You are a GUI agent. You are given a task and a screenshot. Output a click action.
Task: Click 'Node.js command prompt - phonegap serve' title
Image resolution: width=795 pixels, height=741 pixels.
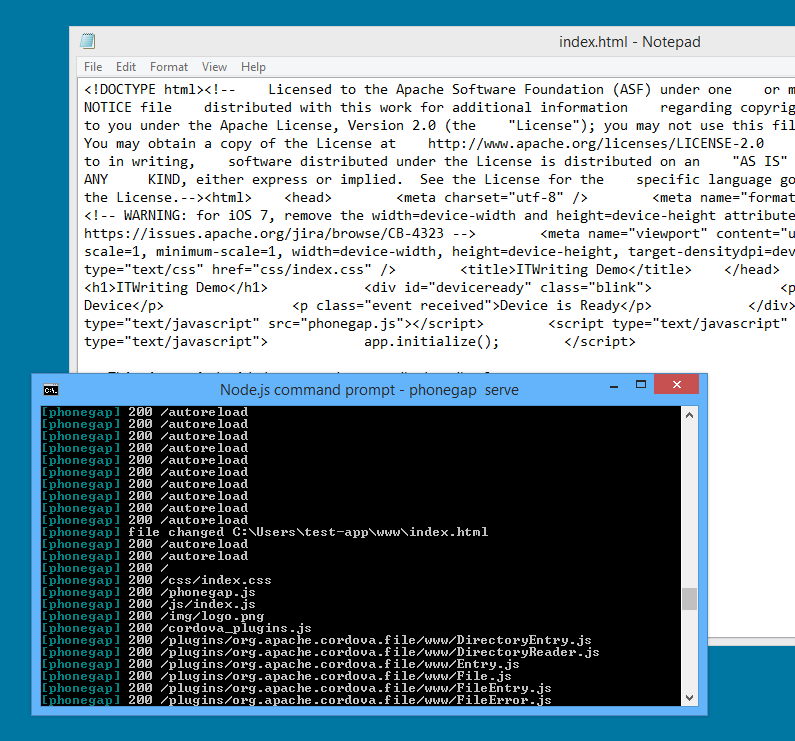[x=369, y=390]
